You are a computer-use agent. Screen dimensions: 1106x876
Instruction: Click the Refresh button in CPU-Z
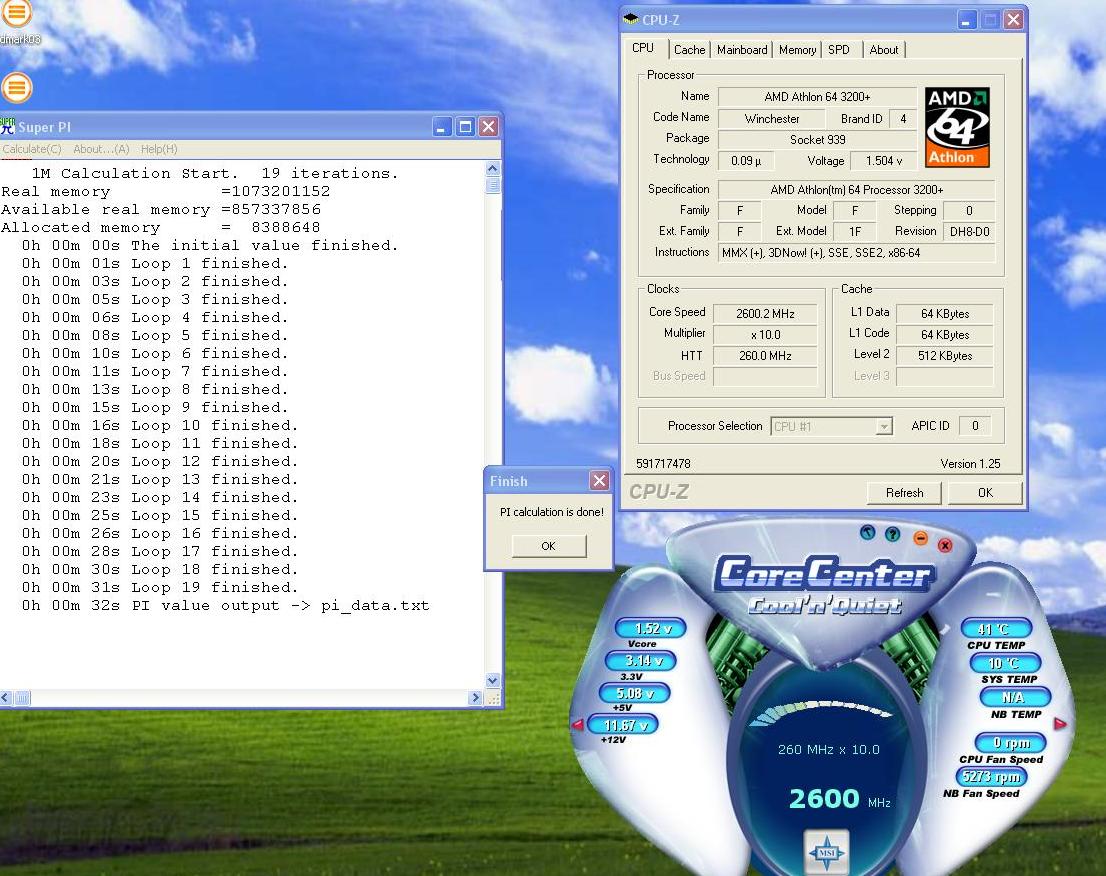[904, 493]
